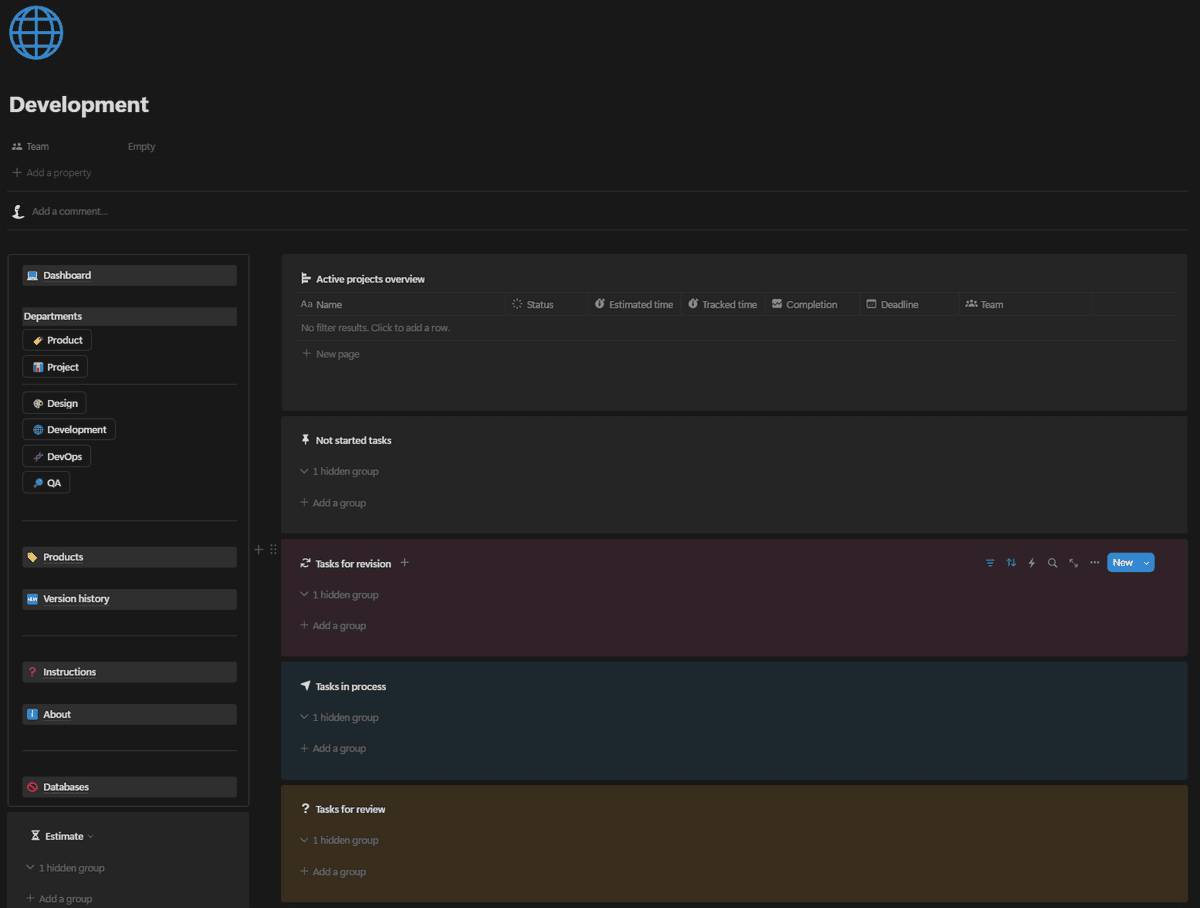Screen dimensions: 1200x908
Task: Expand the hidden group under Tasks for review
Action: click(x=339, y=840)
